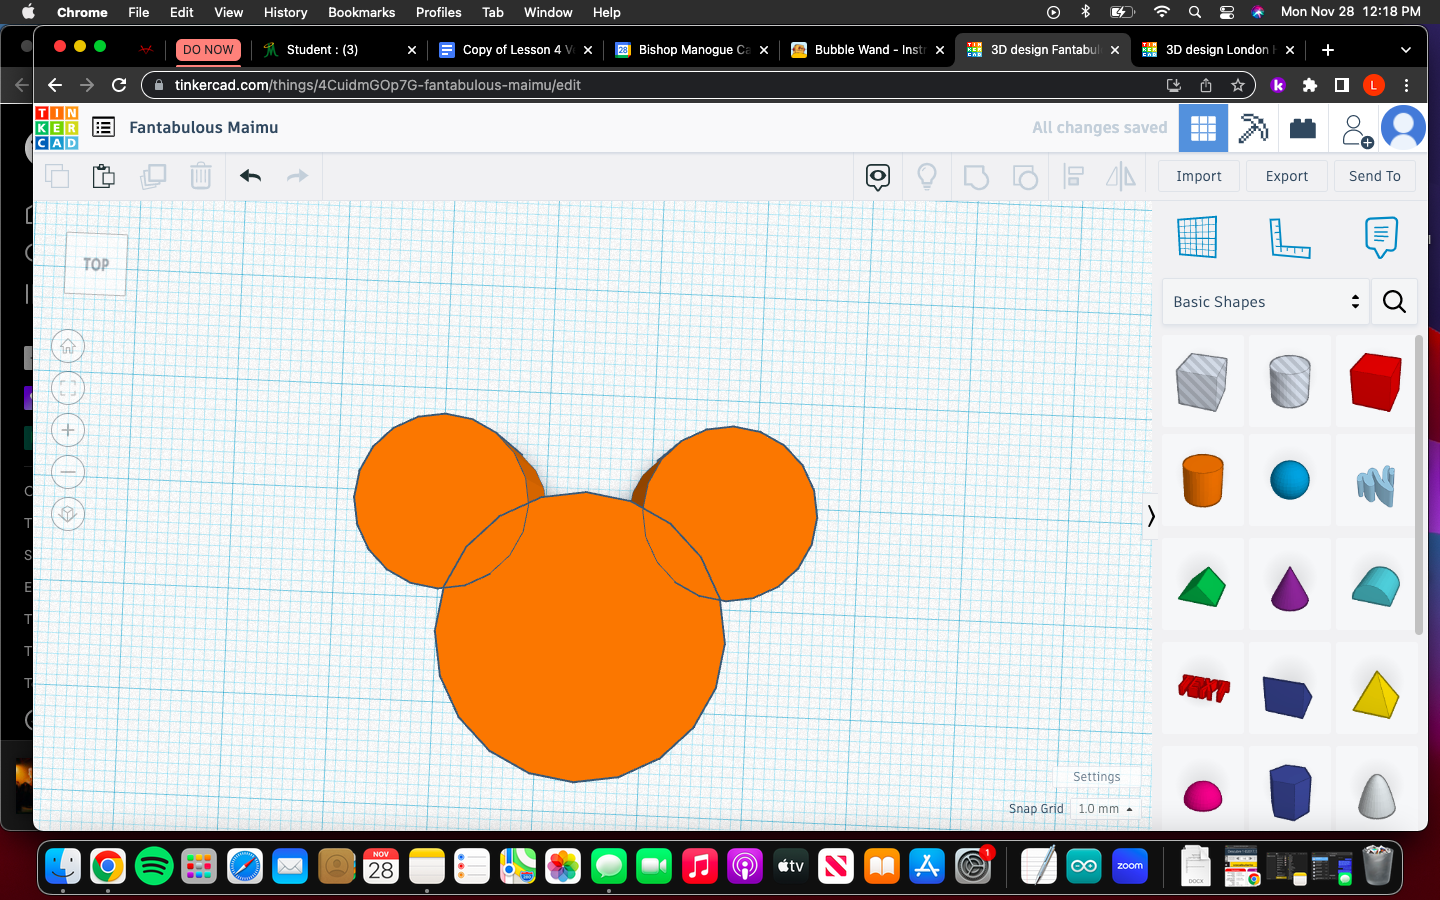Viewport: 1440px width, 900px height.
Task: Zoom out with the minus button
Action: (68, 472)
